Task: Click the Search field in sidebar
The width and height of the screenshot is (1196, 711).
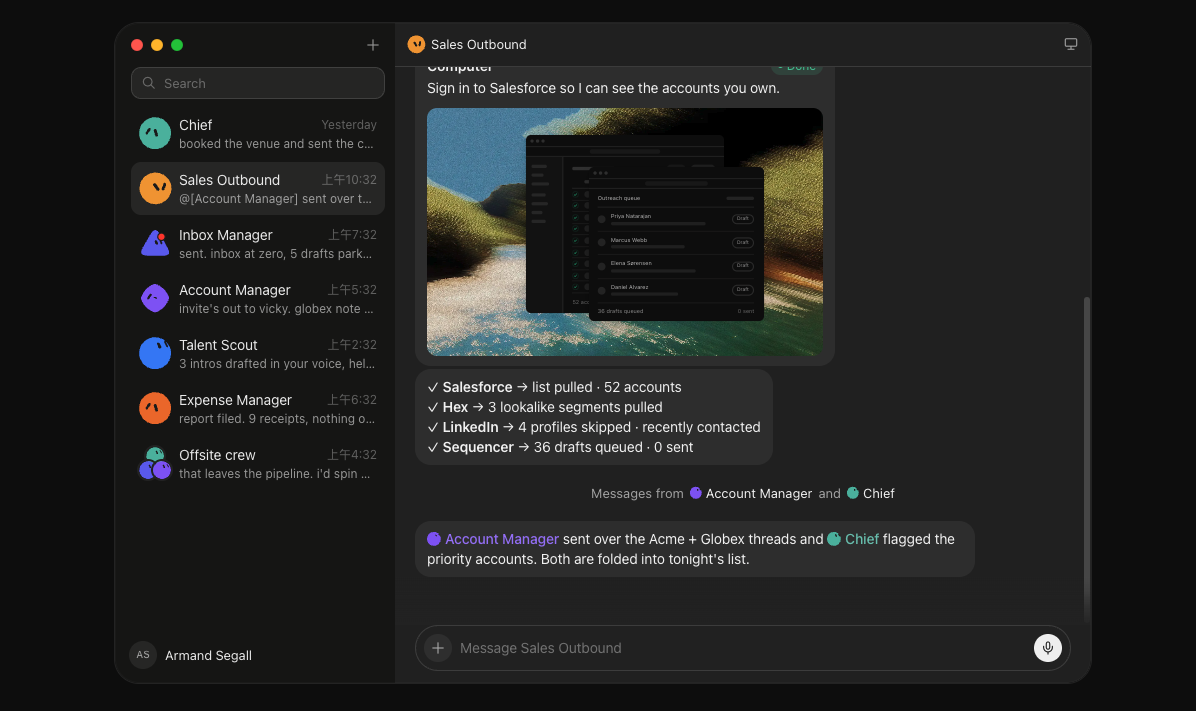Action: (258, 83)
